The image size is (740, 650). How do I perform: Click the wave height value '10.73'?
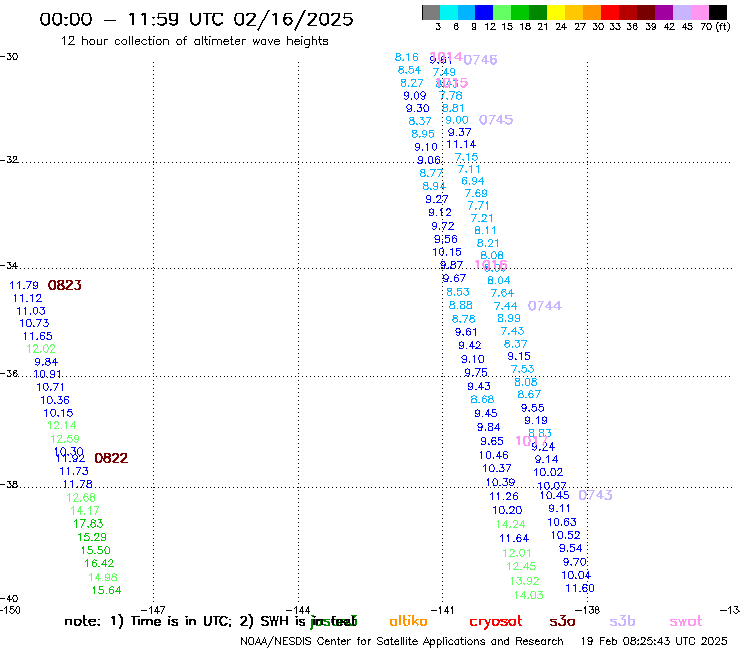pyautogui.click(x=34, y=323)
